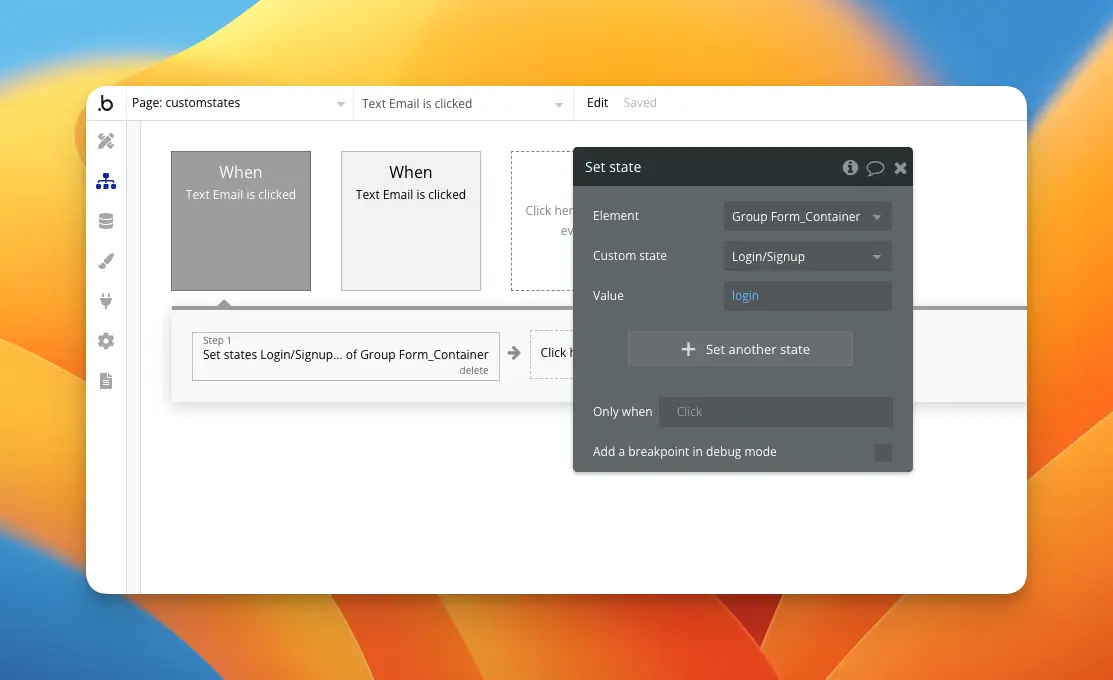This screenshot has height=680, width=1113.
Task: Enable Add a breakpoint in debug mode
Action: [x=882, y=452]
